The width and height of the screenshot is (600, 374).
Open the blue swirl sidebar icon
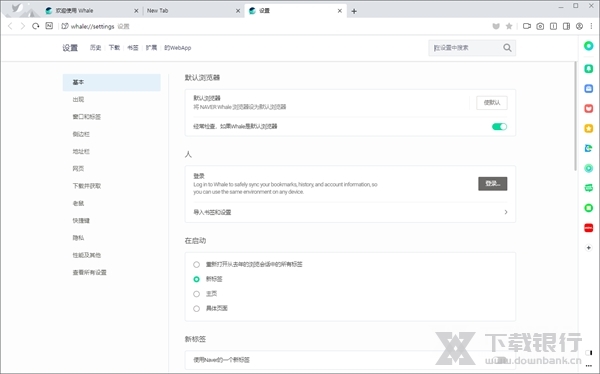pos(589,148)
